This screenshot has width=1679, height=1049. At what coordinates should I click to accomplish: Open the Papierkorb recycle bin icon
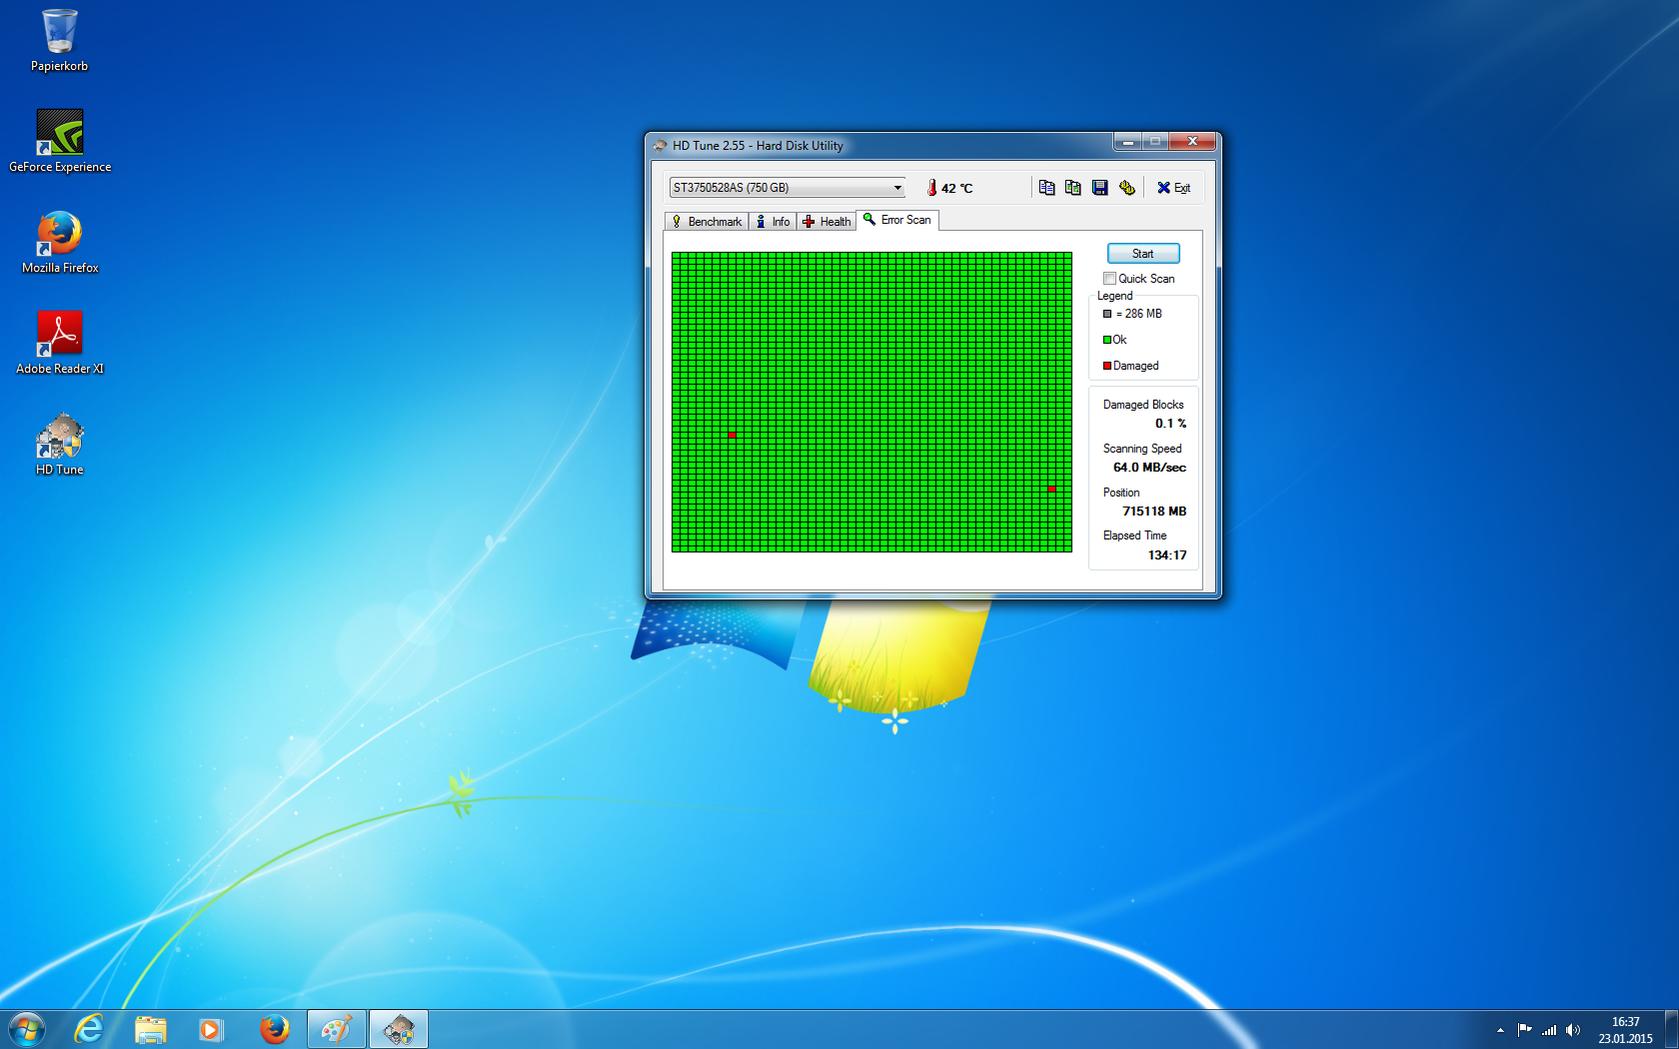59,40
